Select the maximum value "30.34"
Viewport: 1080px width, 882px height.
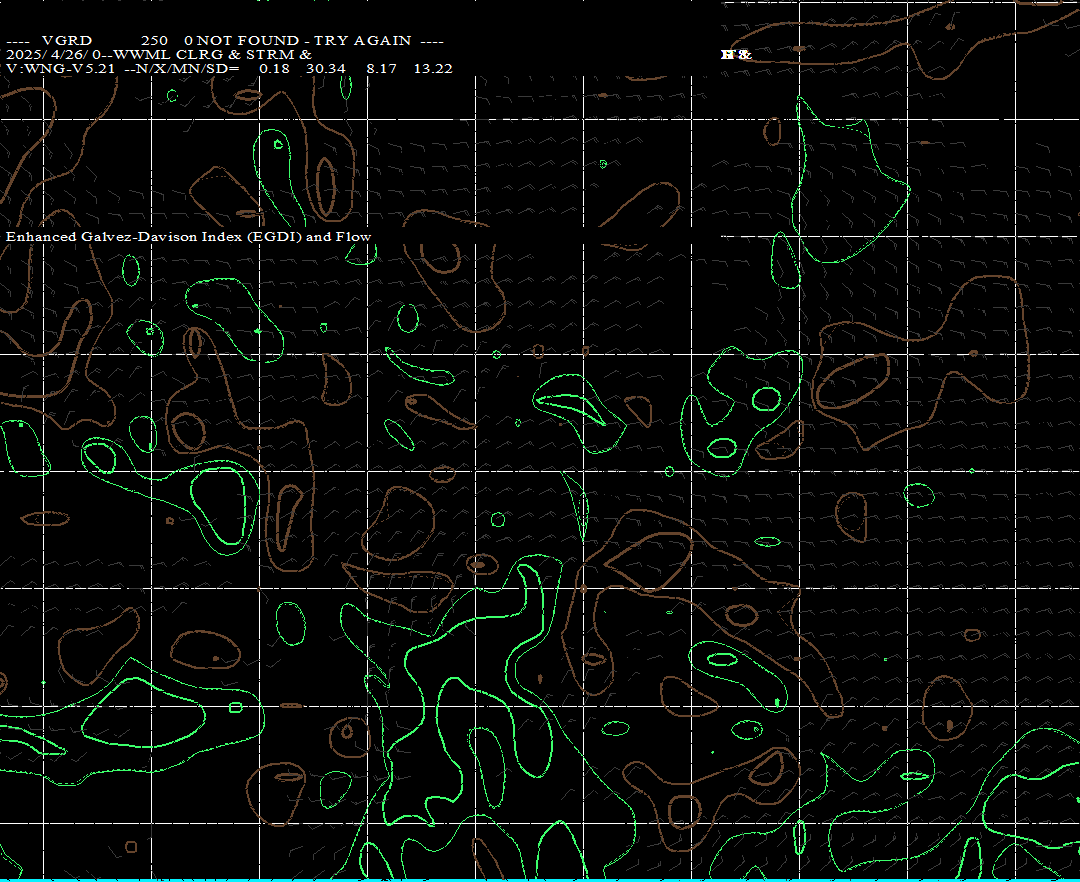tap(326, 69)
